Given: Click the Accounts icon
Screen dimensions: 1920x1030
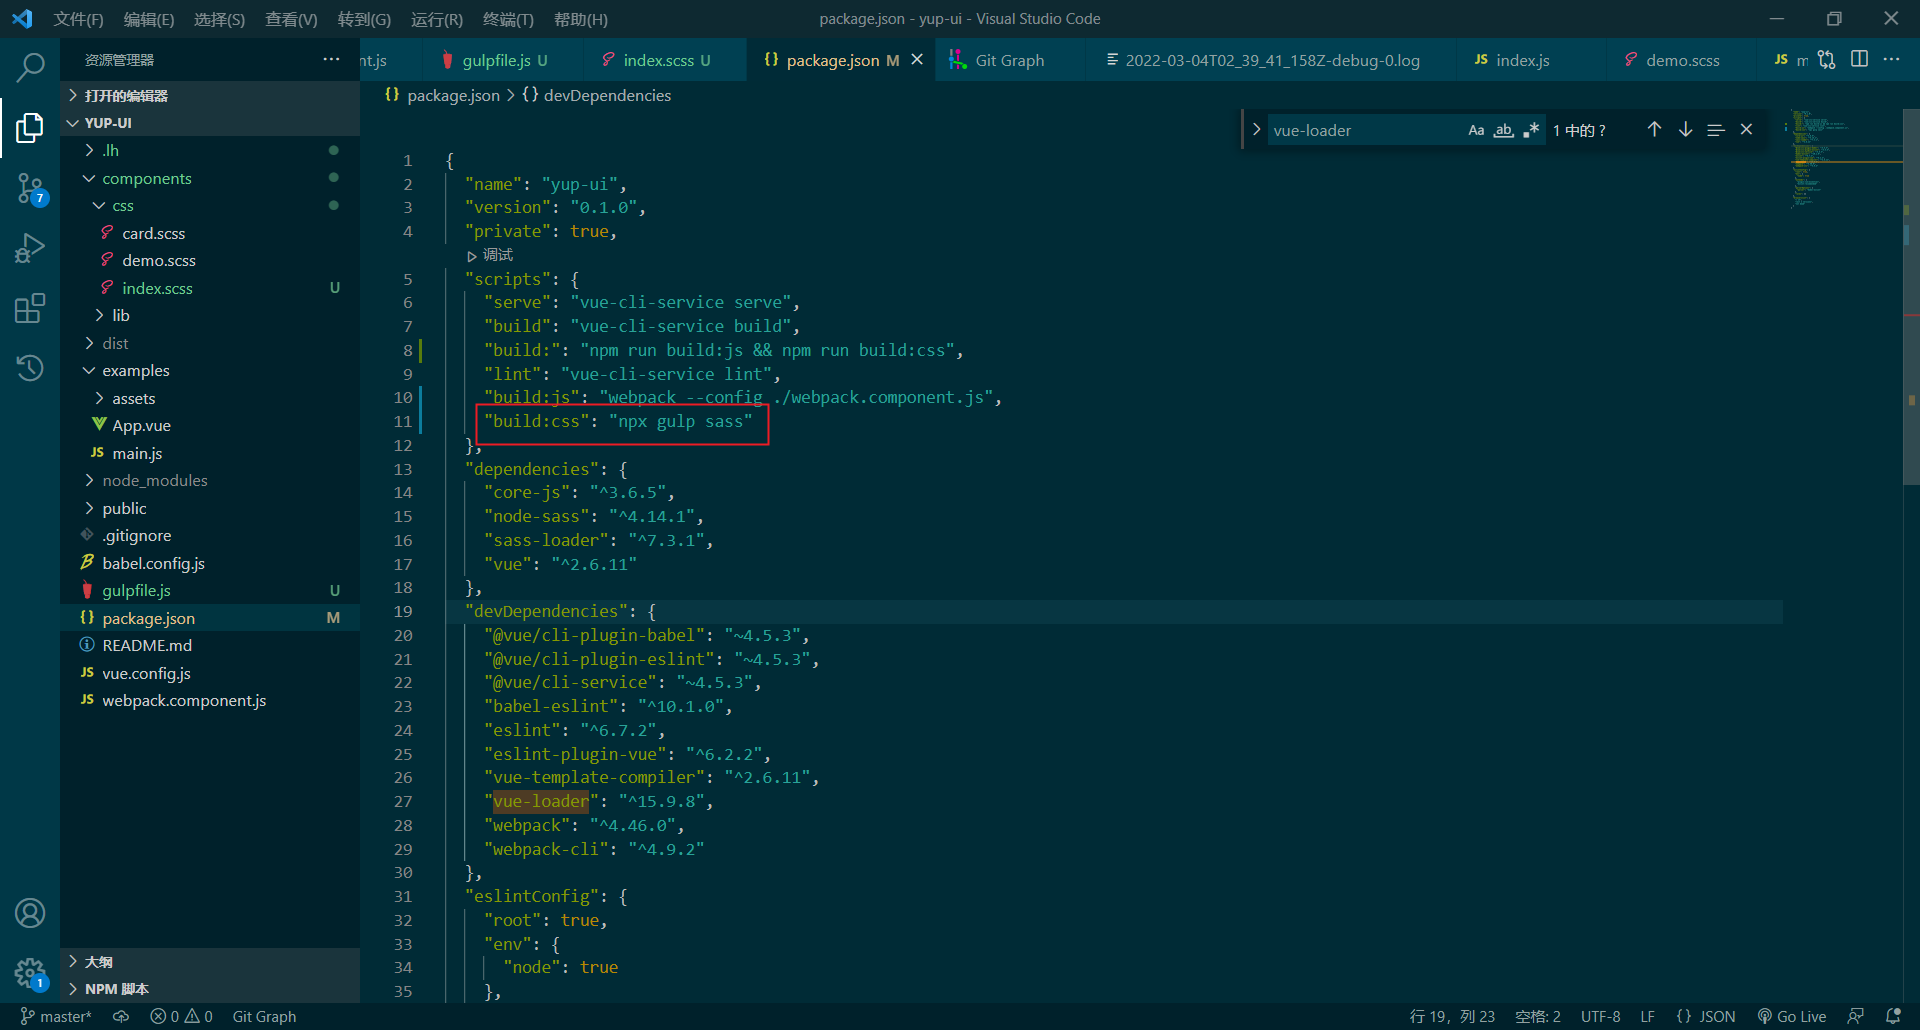Looking at the screenshot, I should (x=30, y=913).
